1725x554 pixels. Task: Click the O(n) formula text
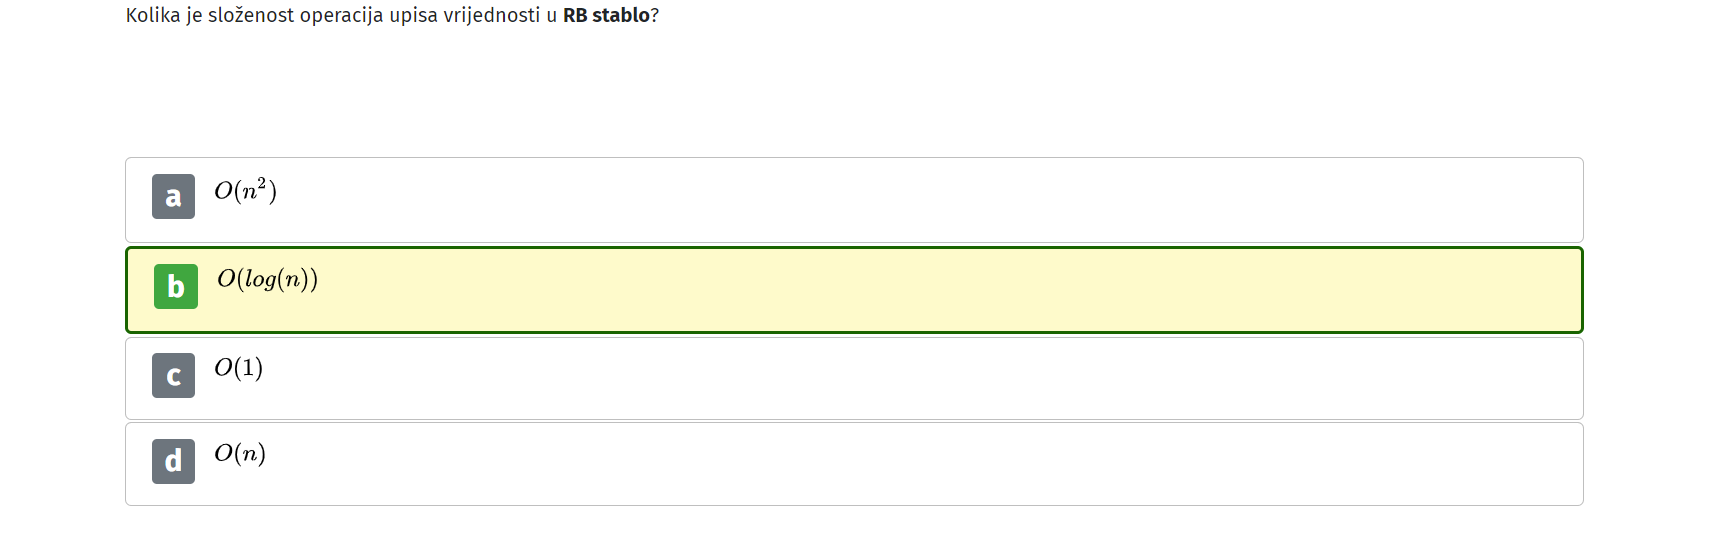(240, 453)
